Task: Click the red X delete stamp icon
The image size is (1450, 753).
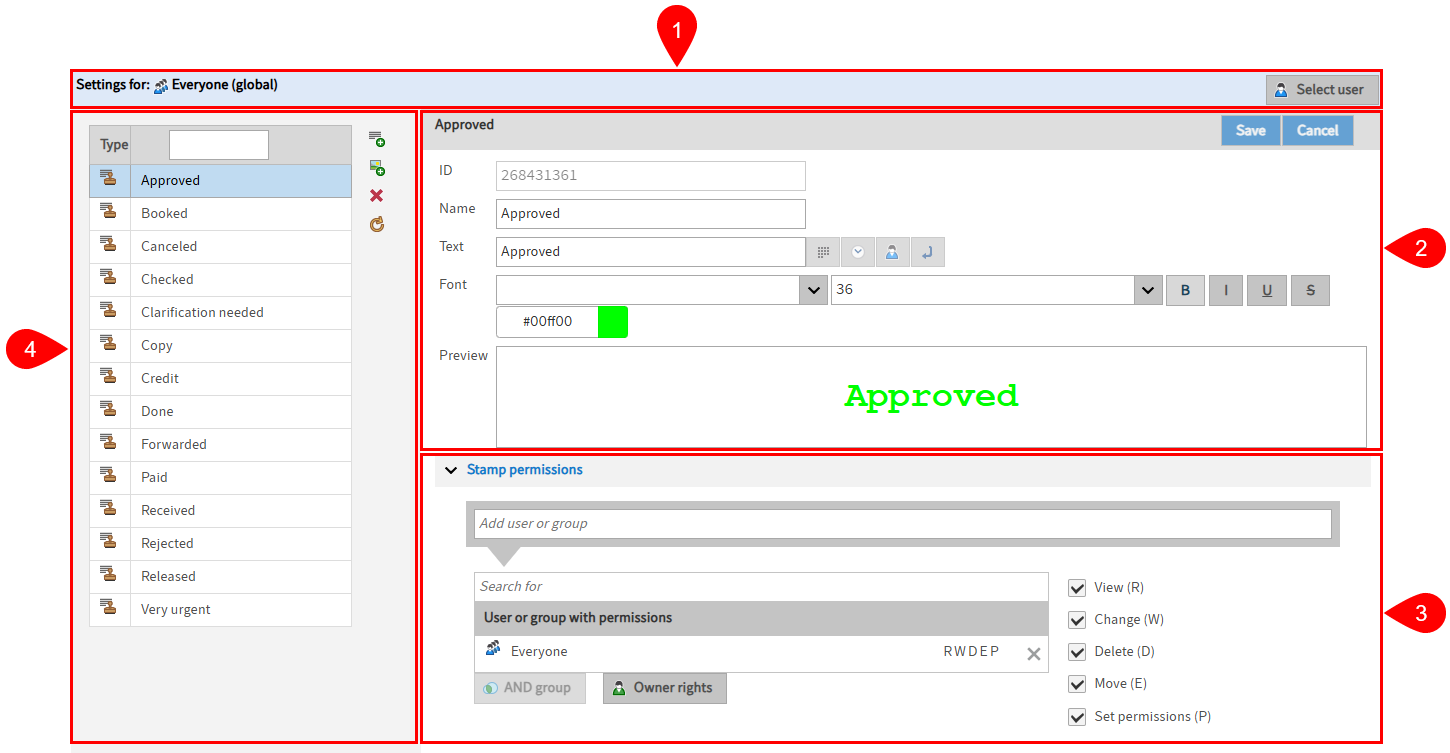Action: [x=376, y=196]
